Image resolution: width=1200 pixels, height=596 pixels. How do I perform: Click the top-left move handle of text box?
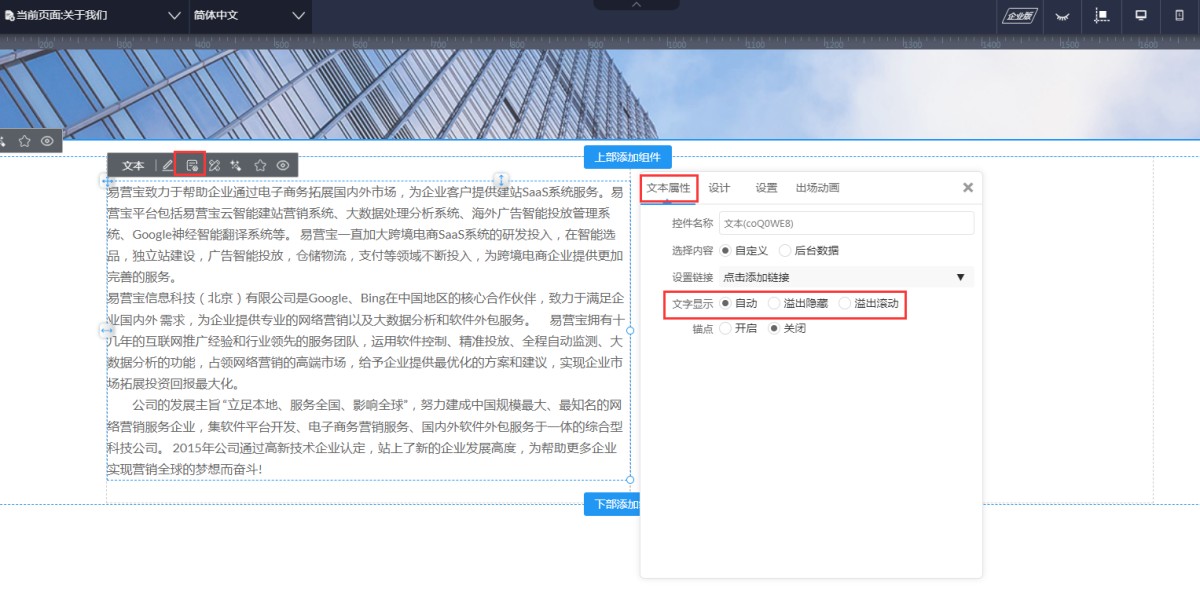pos(106,181)
